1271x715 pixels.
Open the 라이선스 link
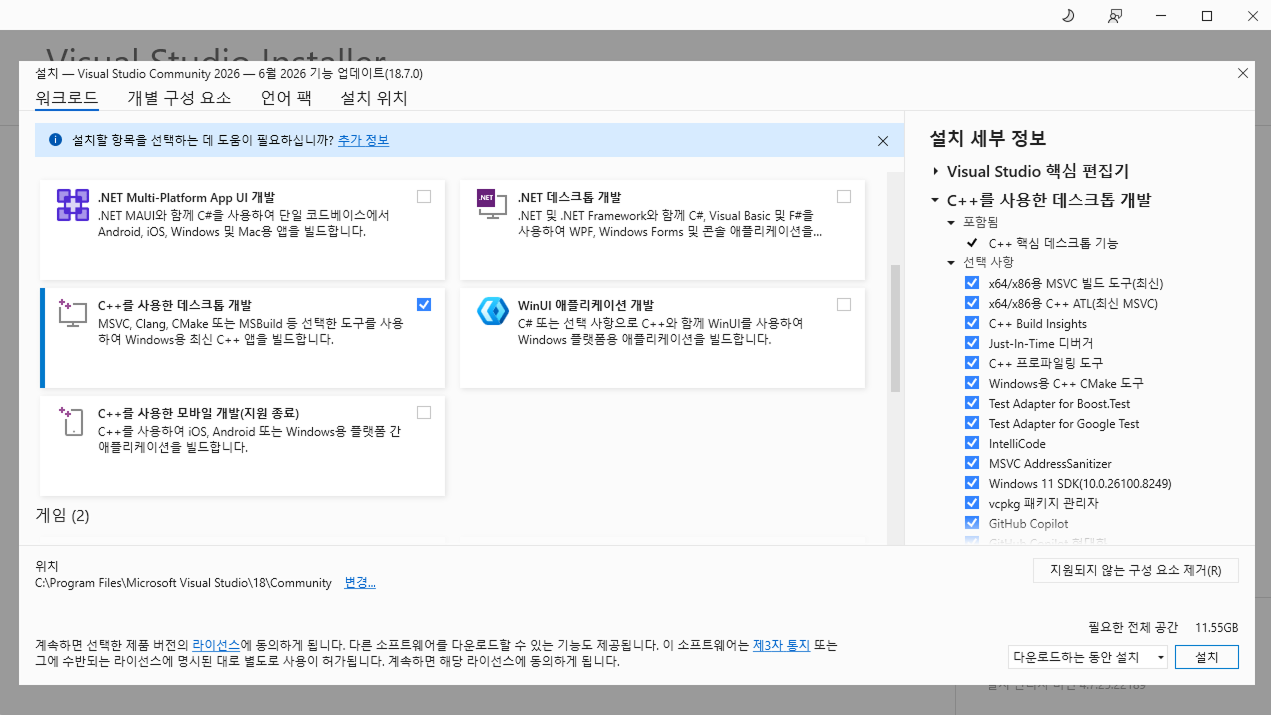pos(216,645)
